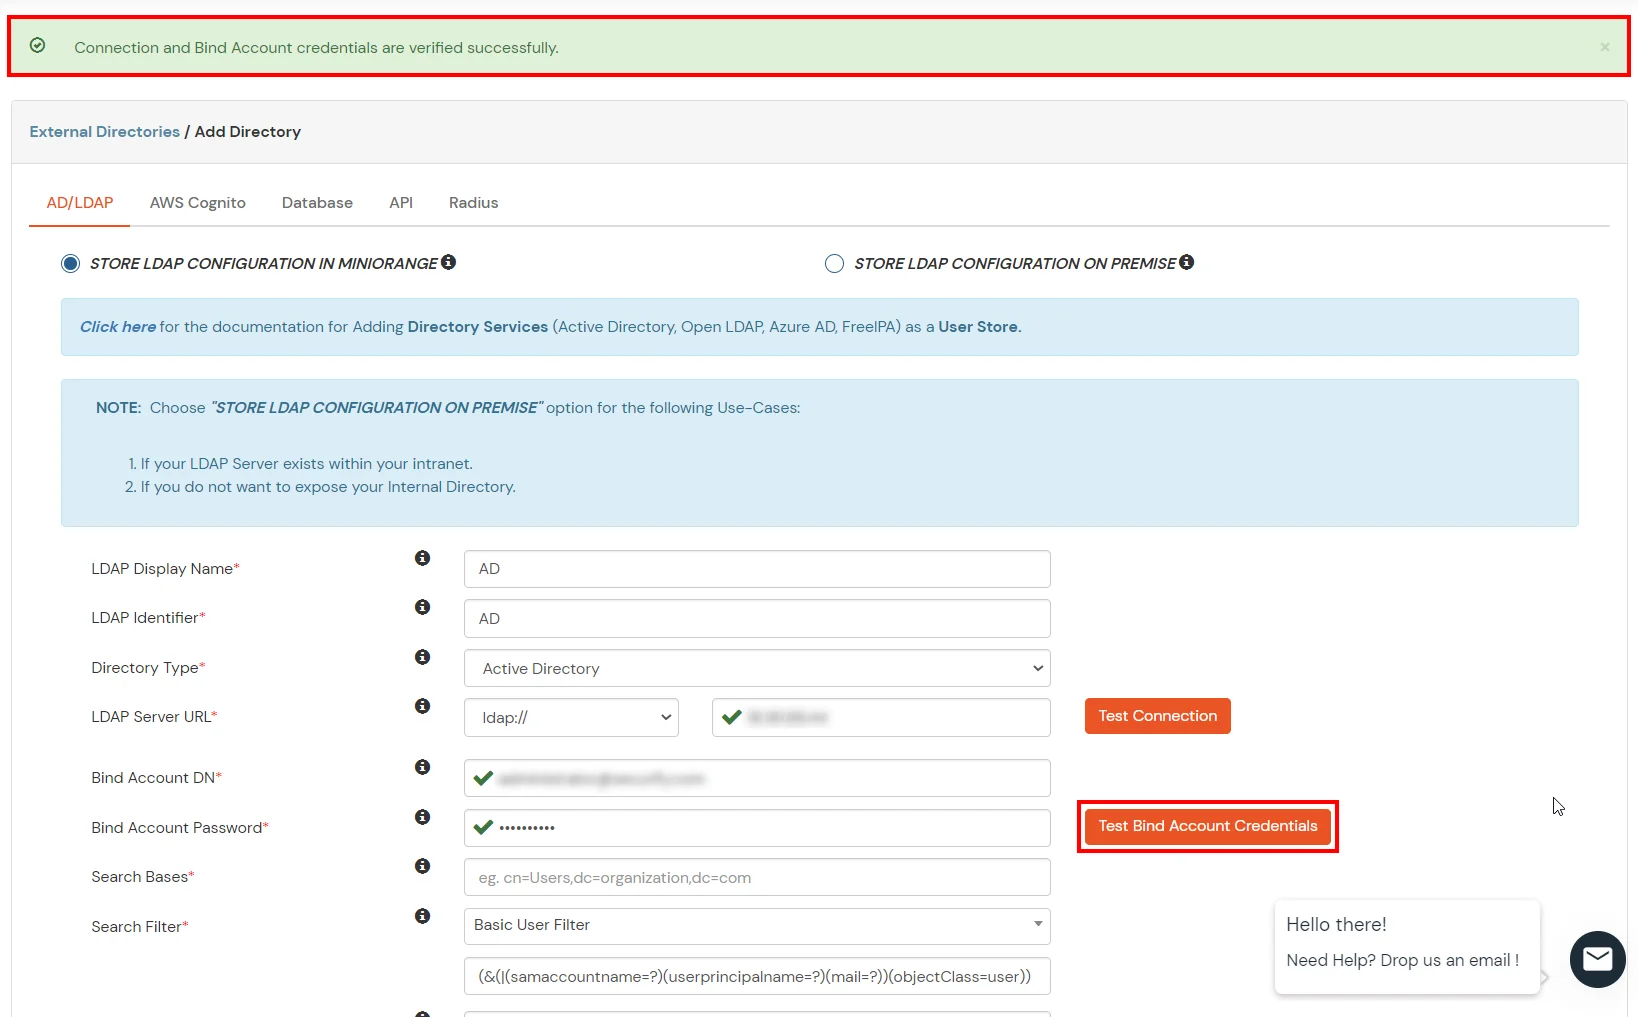The image size is (1638, 1017).
Task: Click info icon for Search Bases
Action: click(x=423, y=866)
